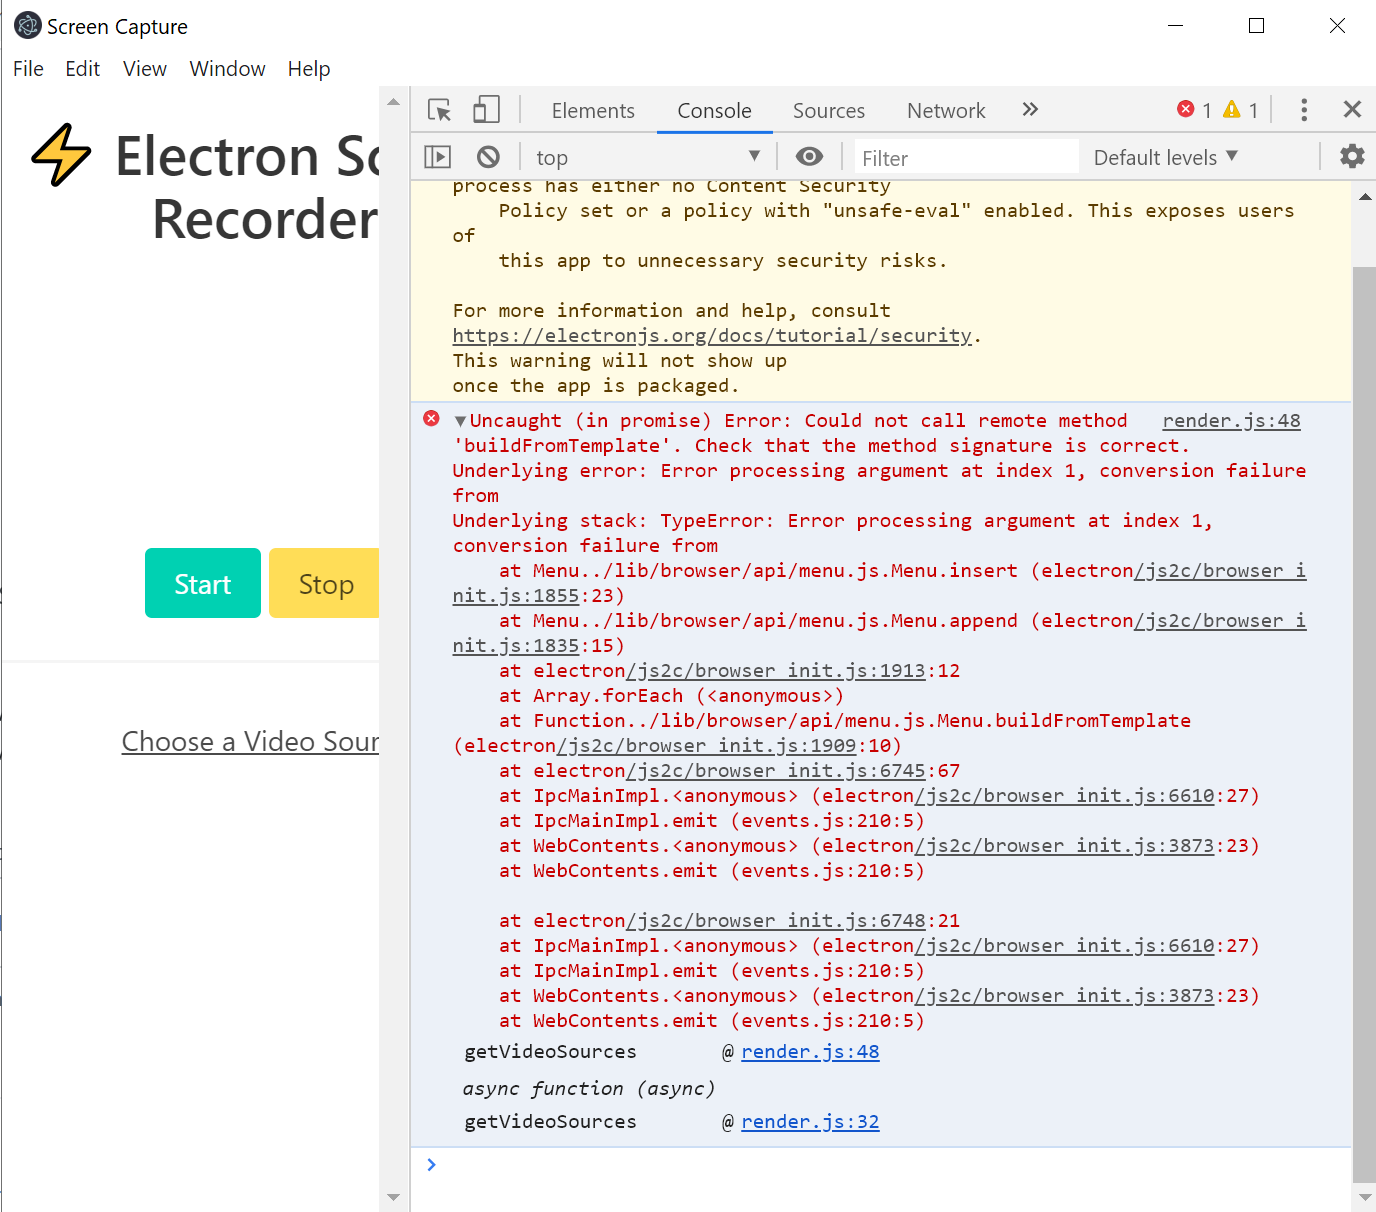Close the DevTools panel
This screenshot has height=1212, width=1376.
tap(1352, 109)
